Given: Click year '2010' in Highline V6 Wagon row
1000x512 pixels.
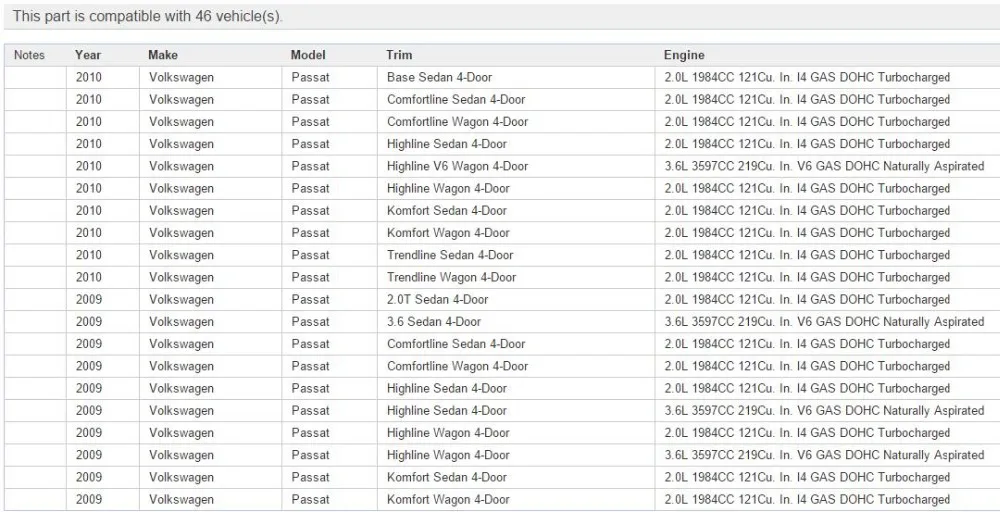Looking at the screenshot, I should click(x=89, y=166).
